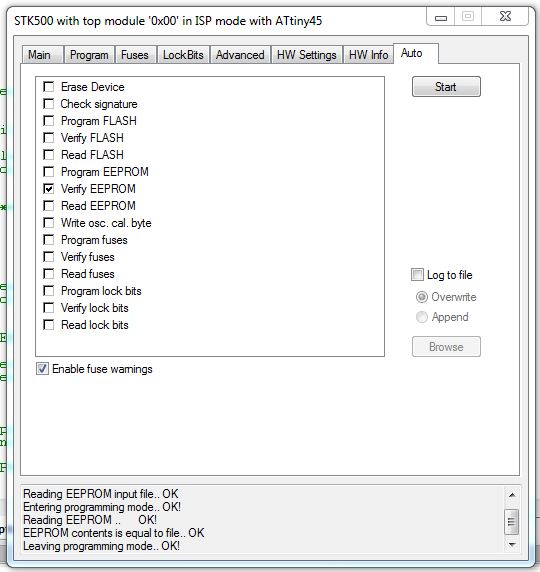Click the Start button

pos(446,87)
